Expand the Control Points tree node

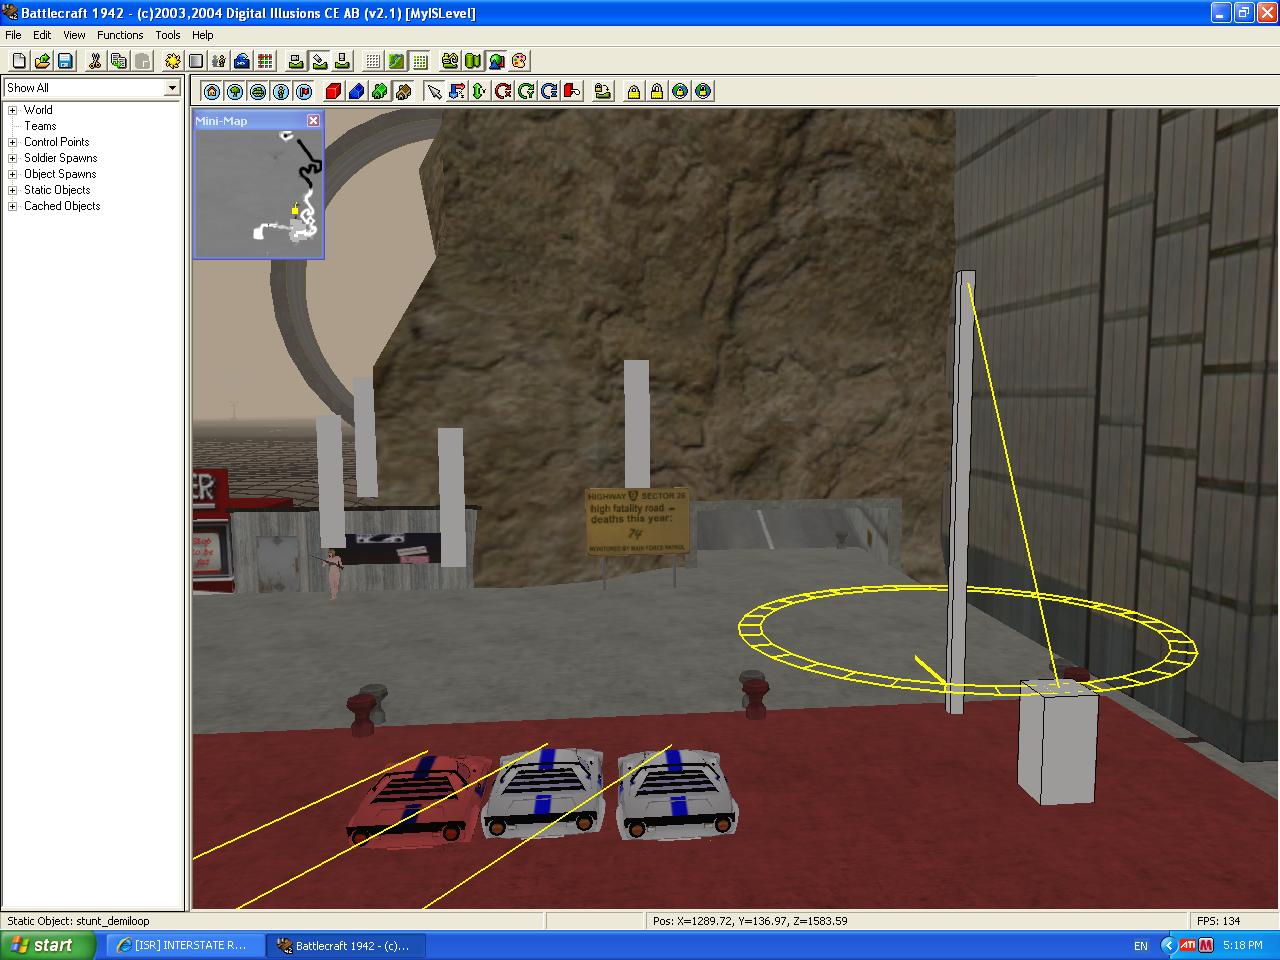[13, 142]
